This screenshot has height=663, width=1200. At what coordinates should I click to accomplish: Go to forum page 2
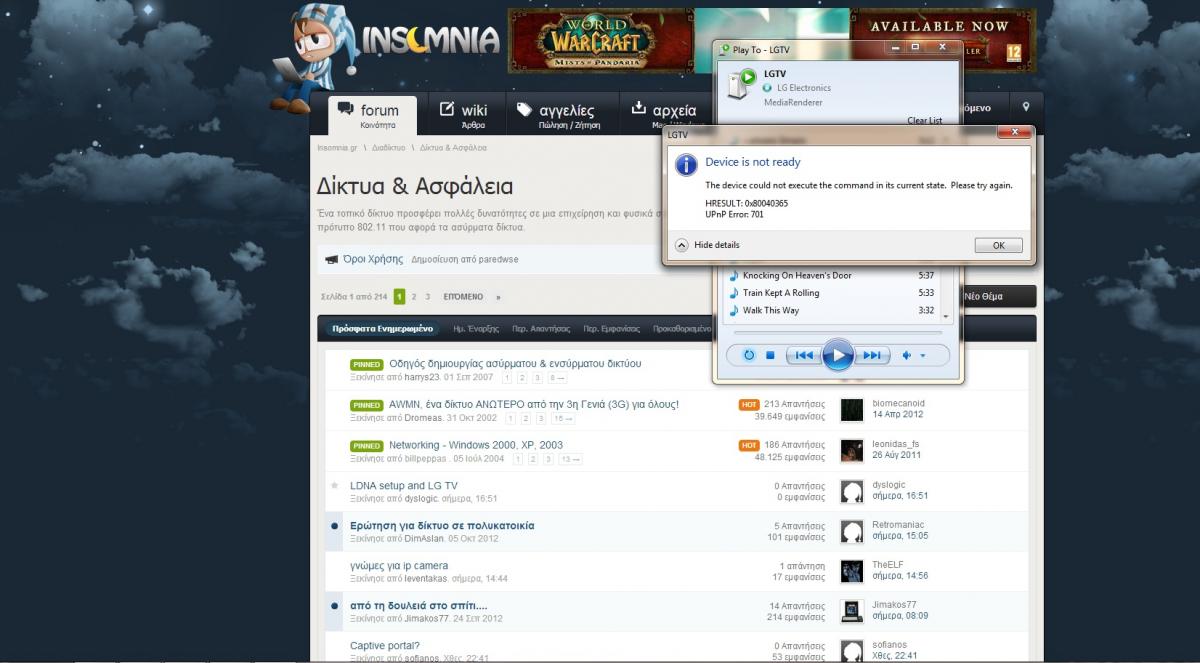pyautogui.click(x=414, y=297)
